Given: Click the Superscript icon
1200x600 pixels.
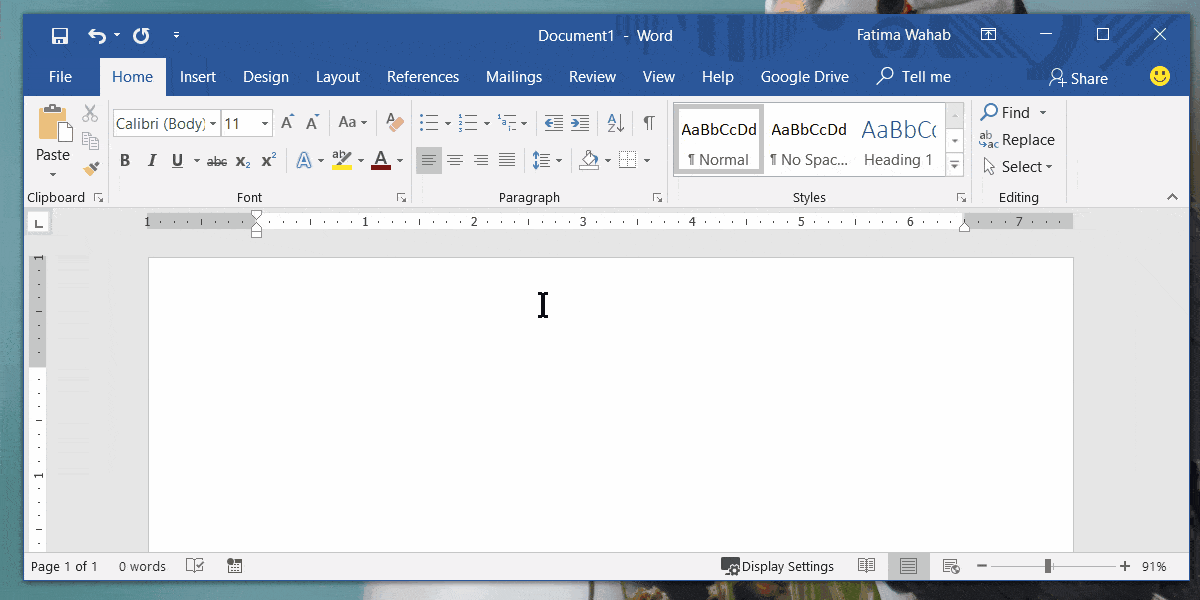Looking at the screenshot, I should 269,161.
